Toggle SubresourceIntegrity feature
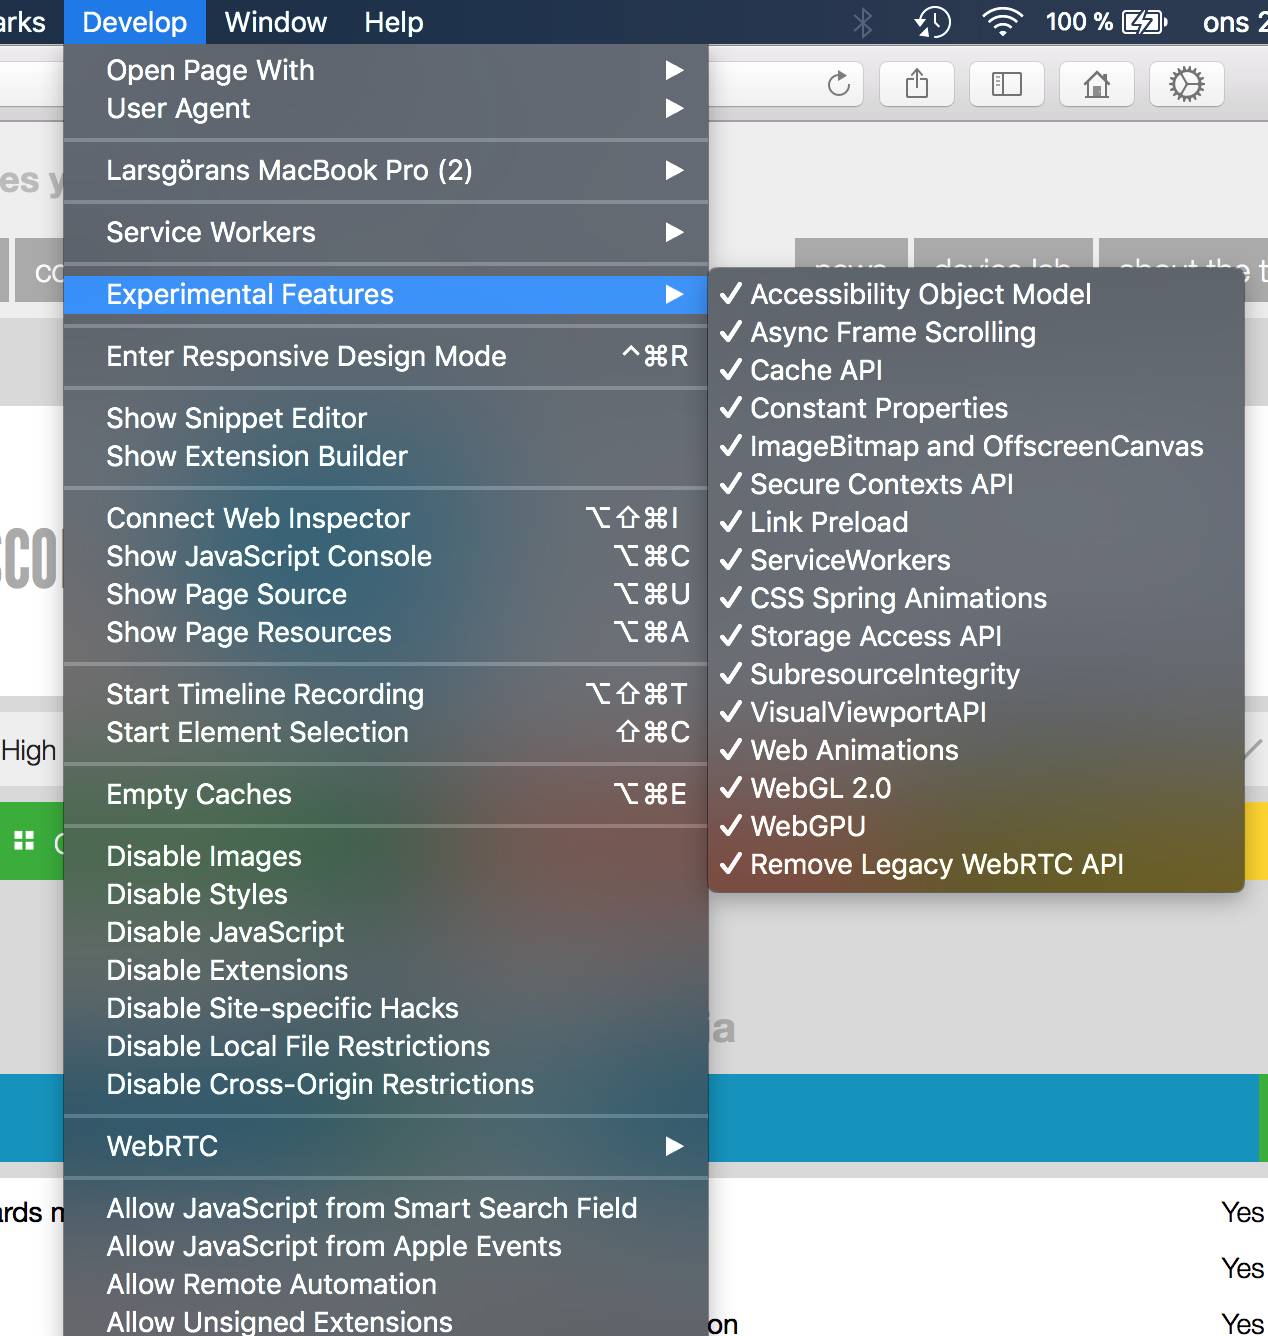 coord(976,674)
